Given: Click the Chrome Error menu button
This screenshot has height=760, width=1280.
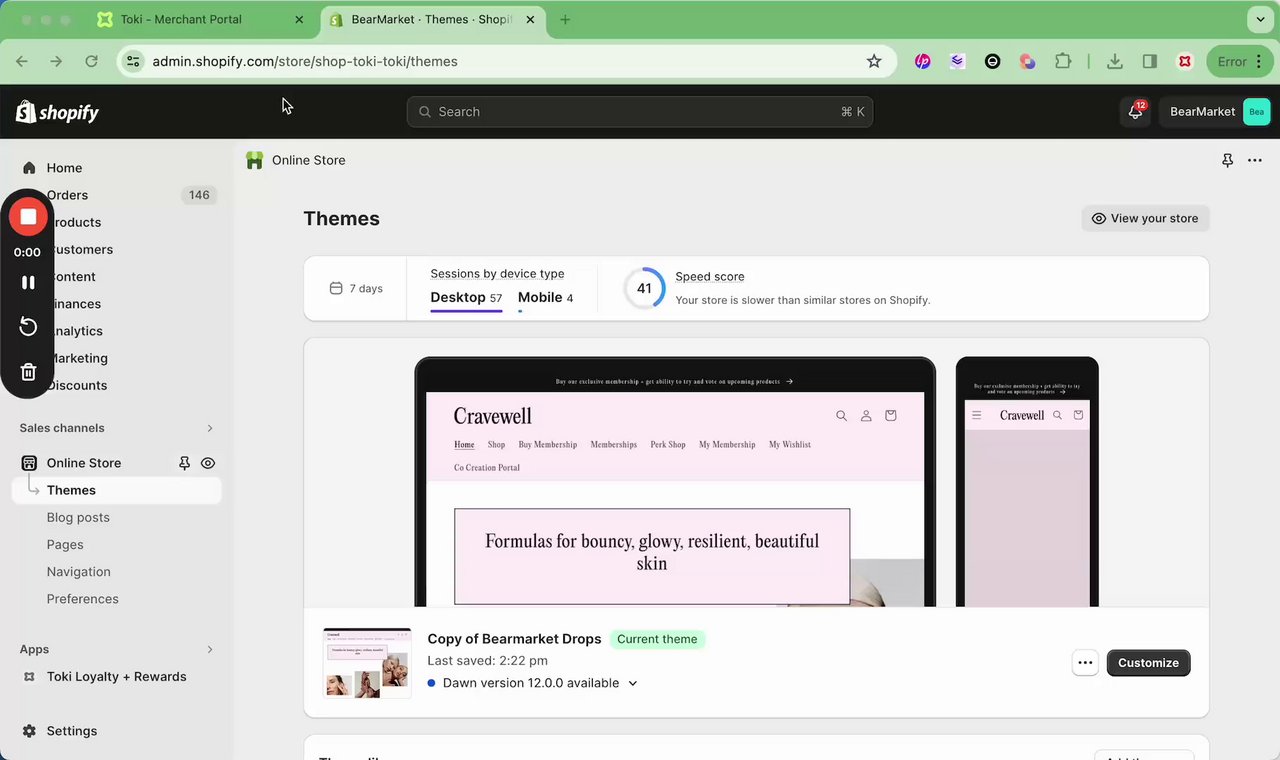Looking at the screenshot, I should point(1240,61).
